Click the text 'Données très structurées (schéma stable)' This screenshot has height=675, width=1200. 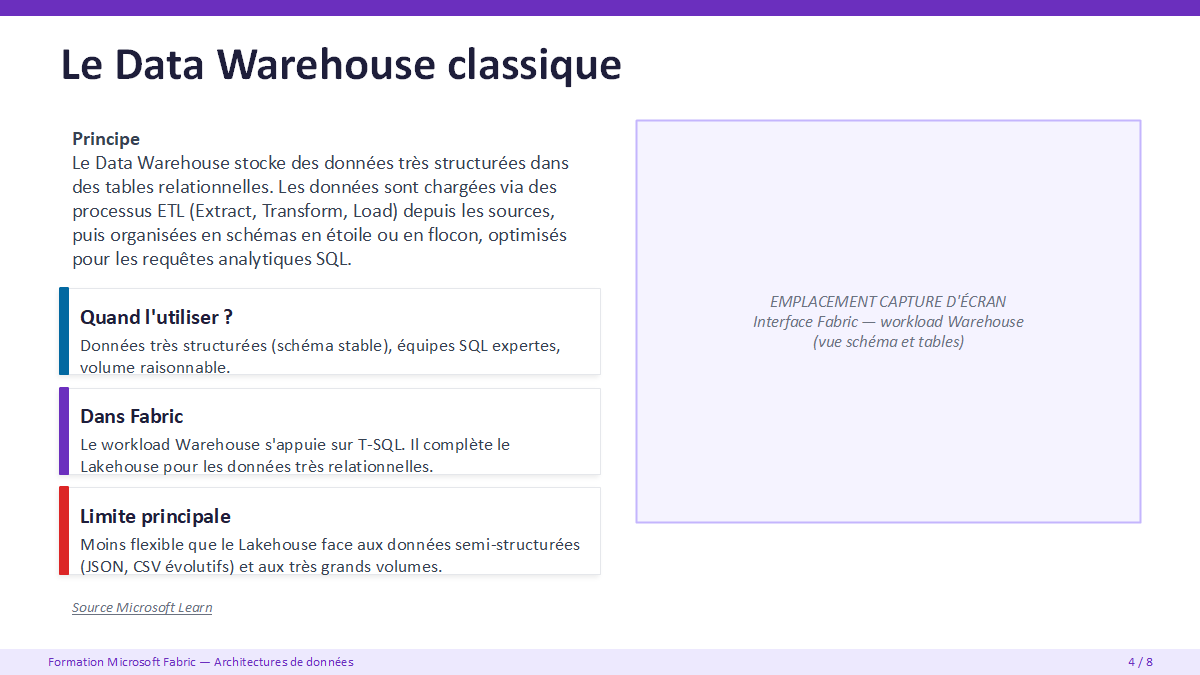tap(234, 346)
